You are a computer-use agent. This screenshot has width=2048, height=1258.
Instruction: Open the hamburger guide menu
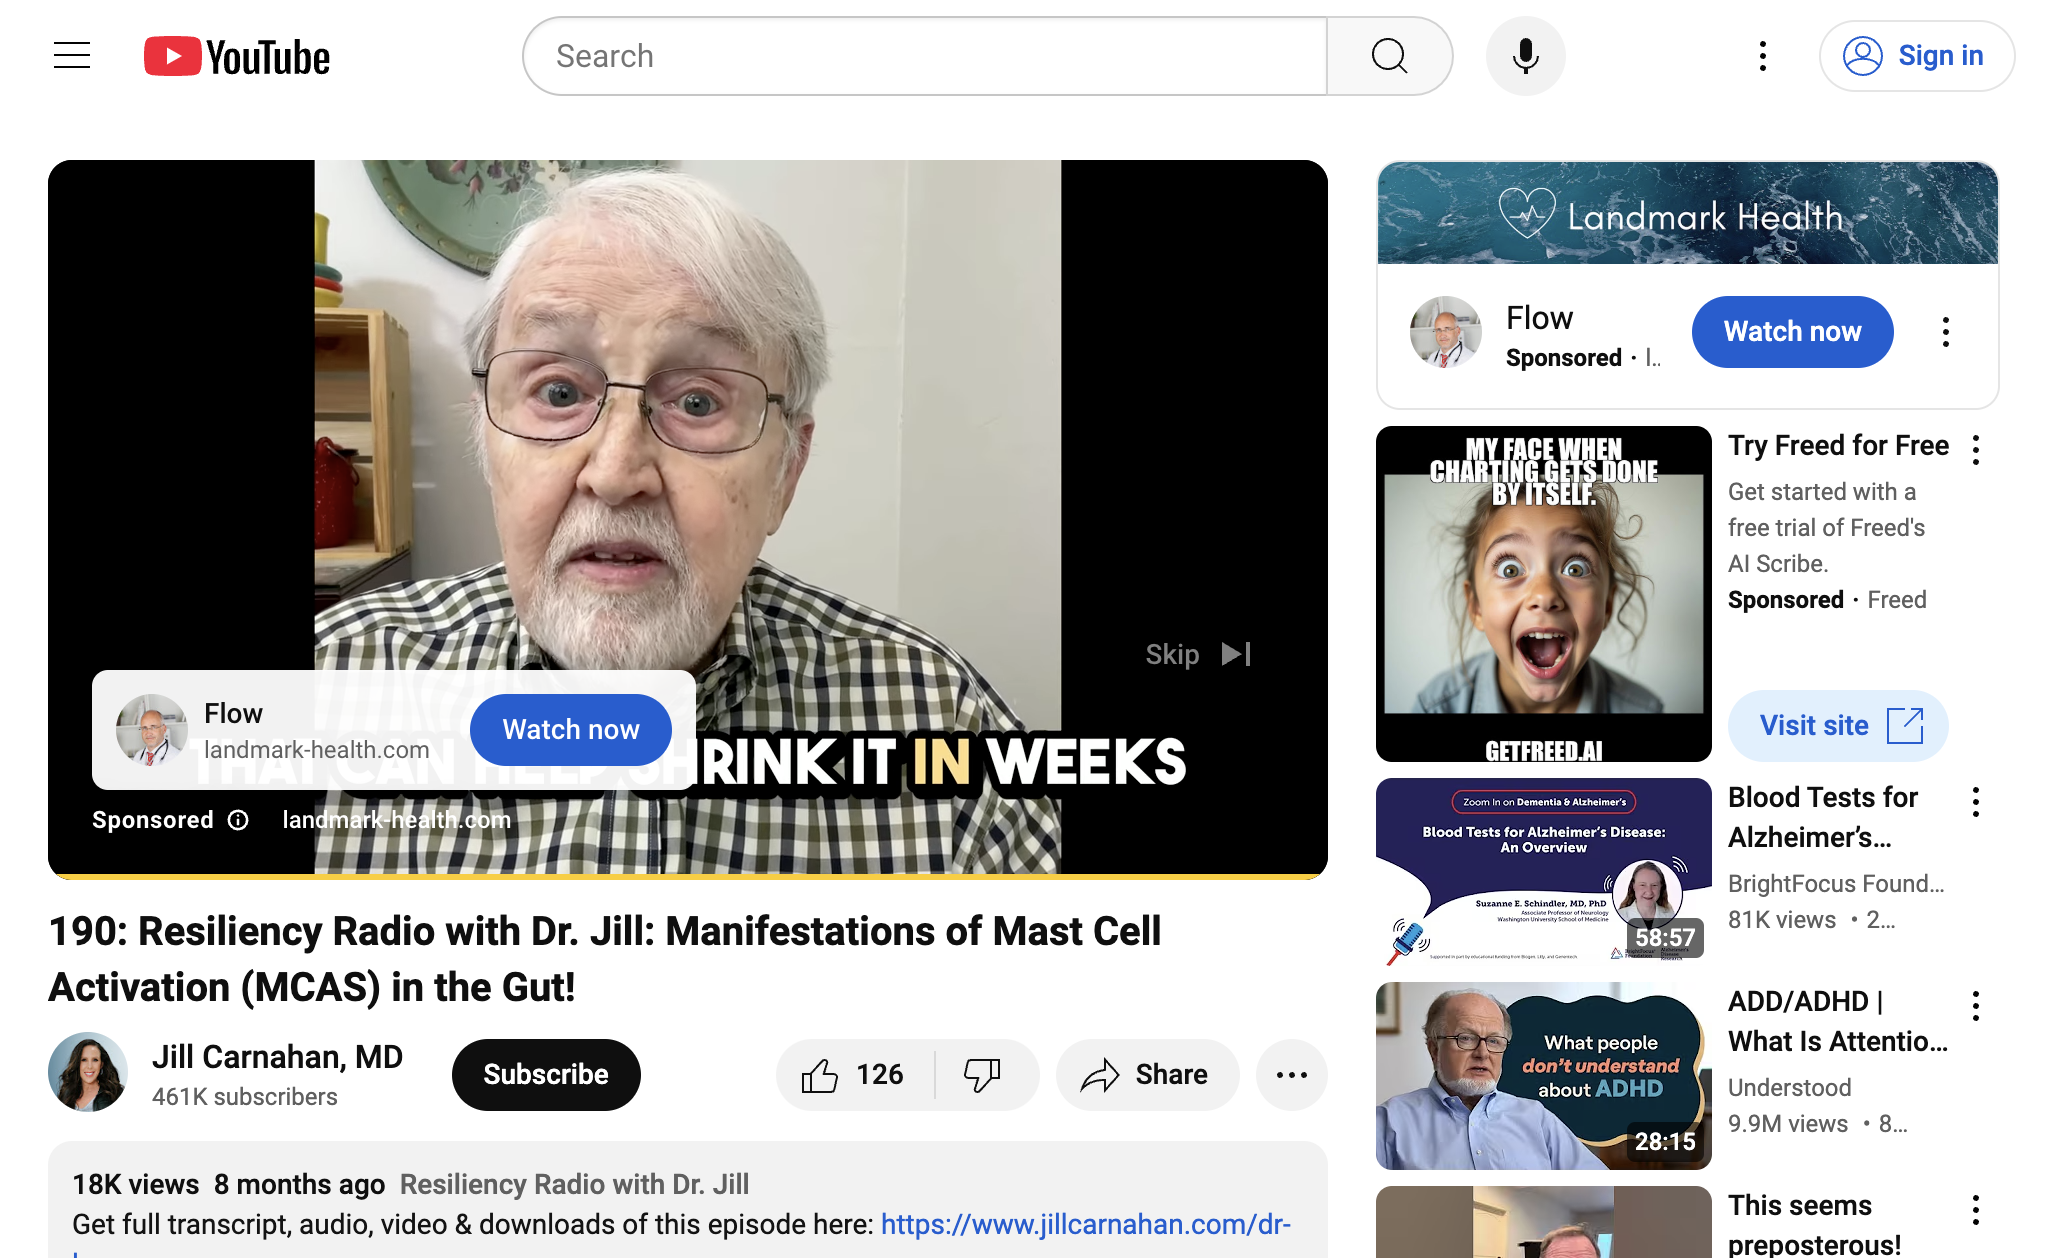click(x=72, y=56)
